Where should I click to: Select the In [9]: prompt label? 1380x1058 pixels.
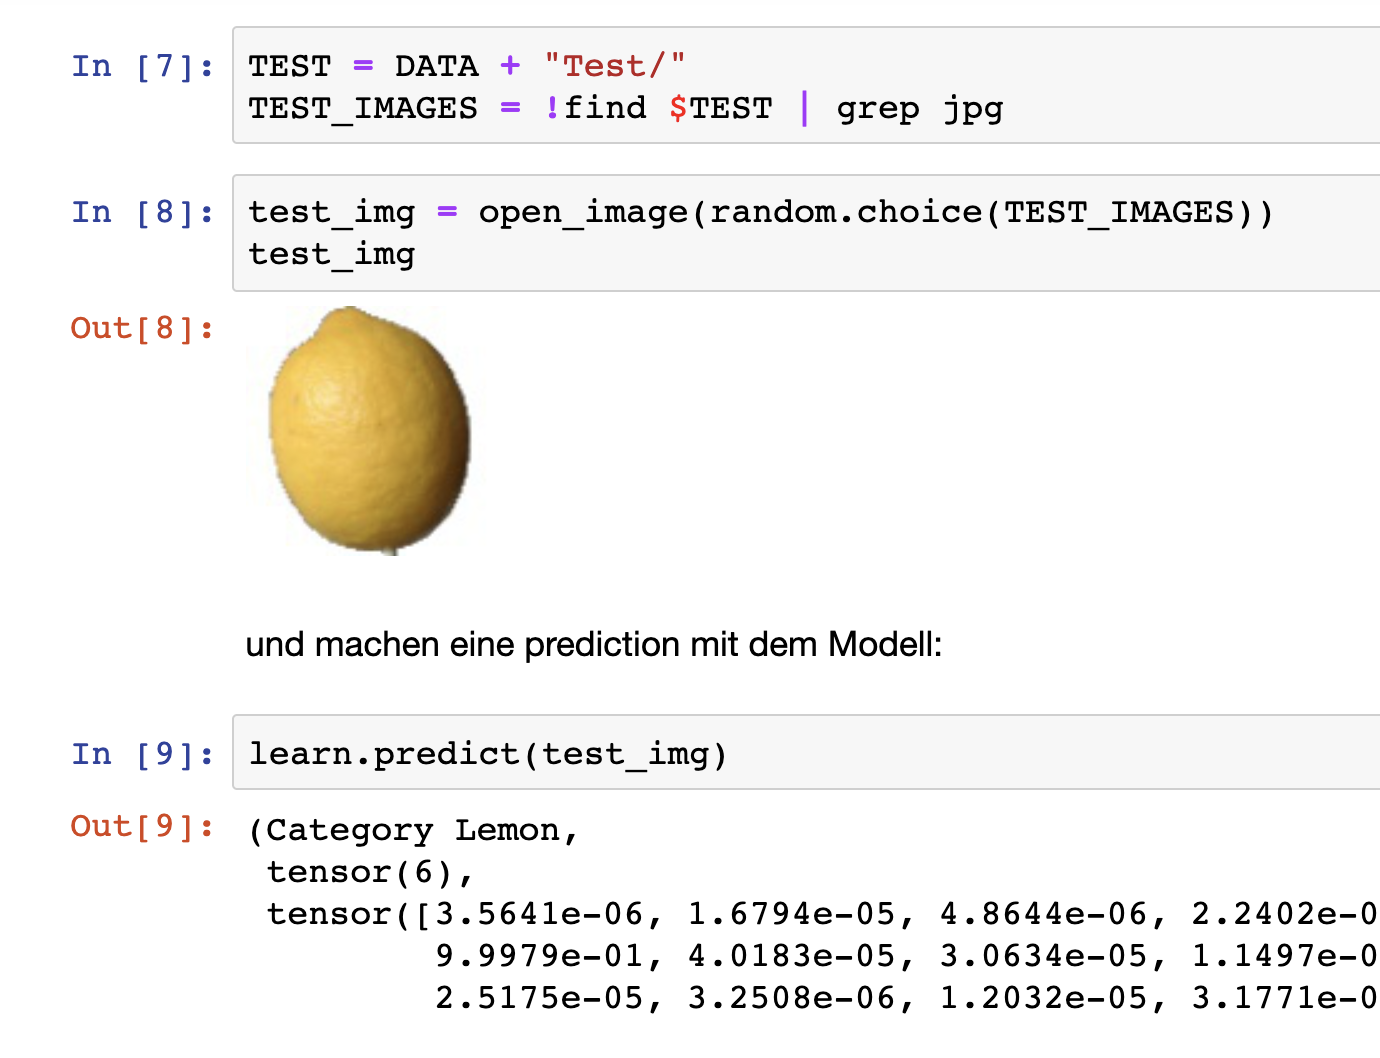(143, 754)
